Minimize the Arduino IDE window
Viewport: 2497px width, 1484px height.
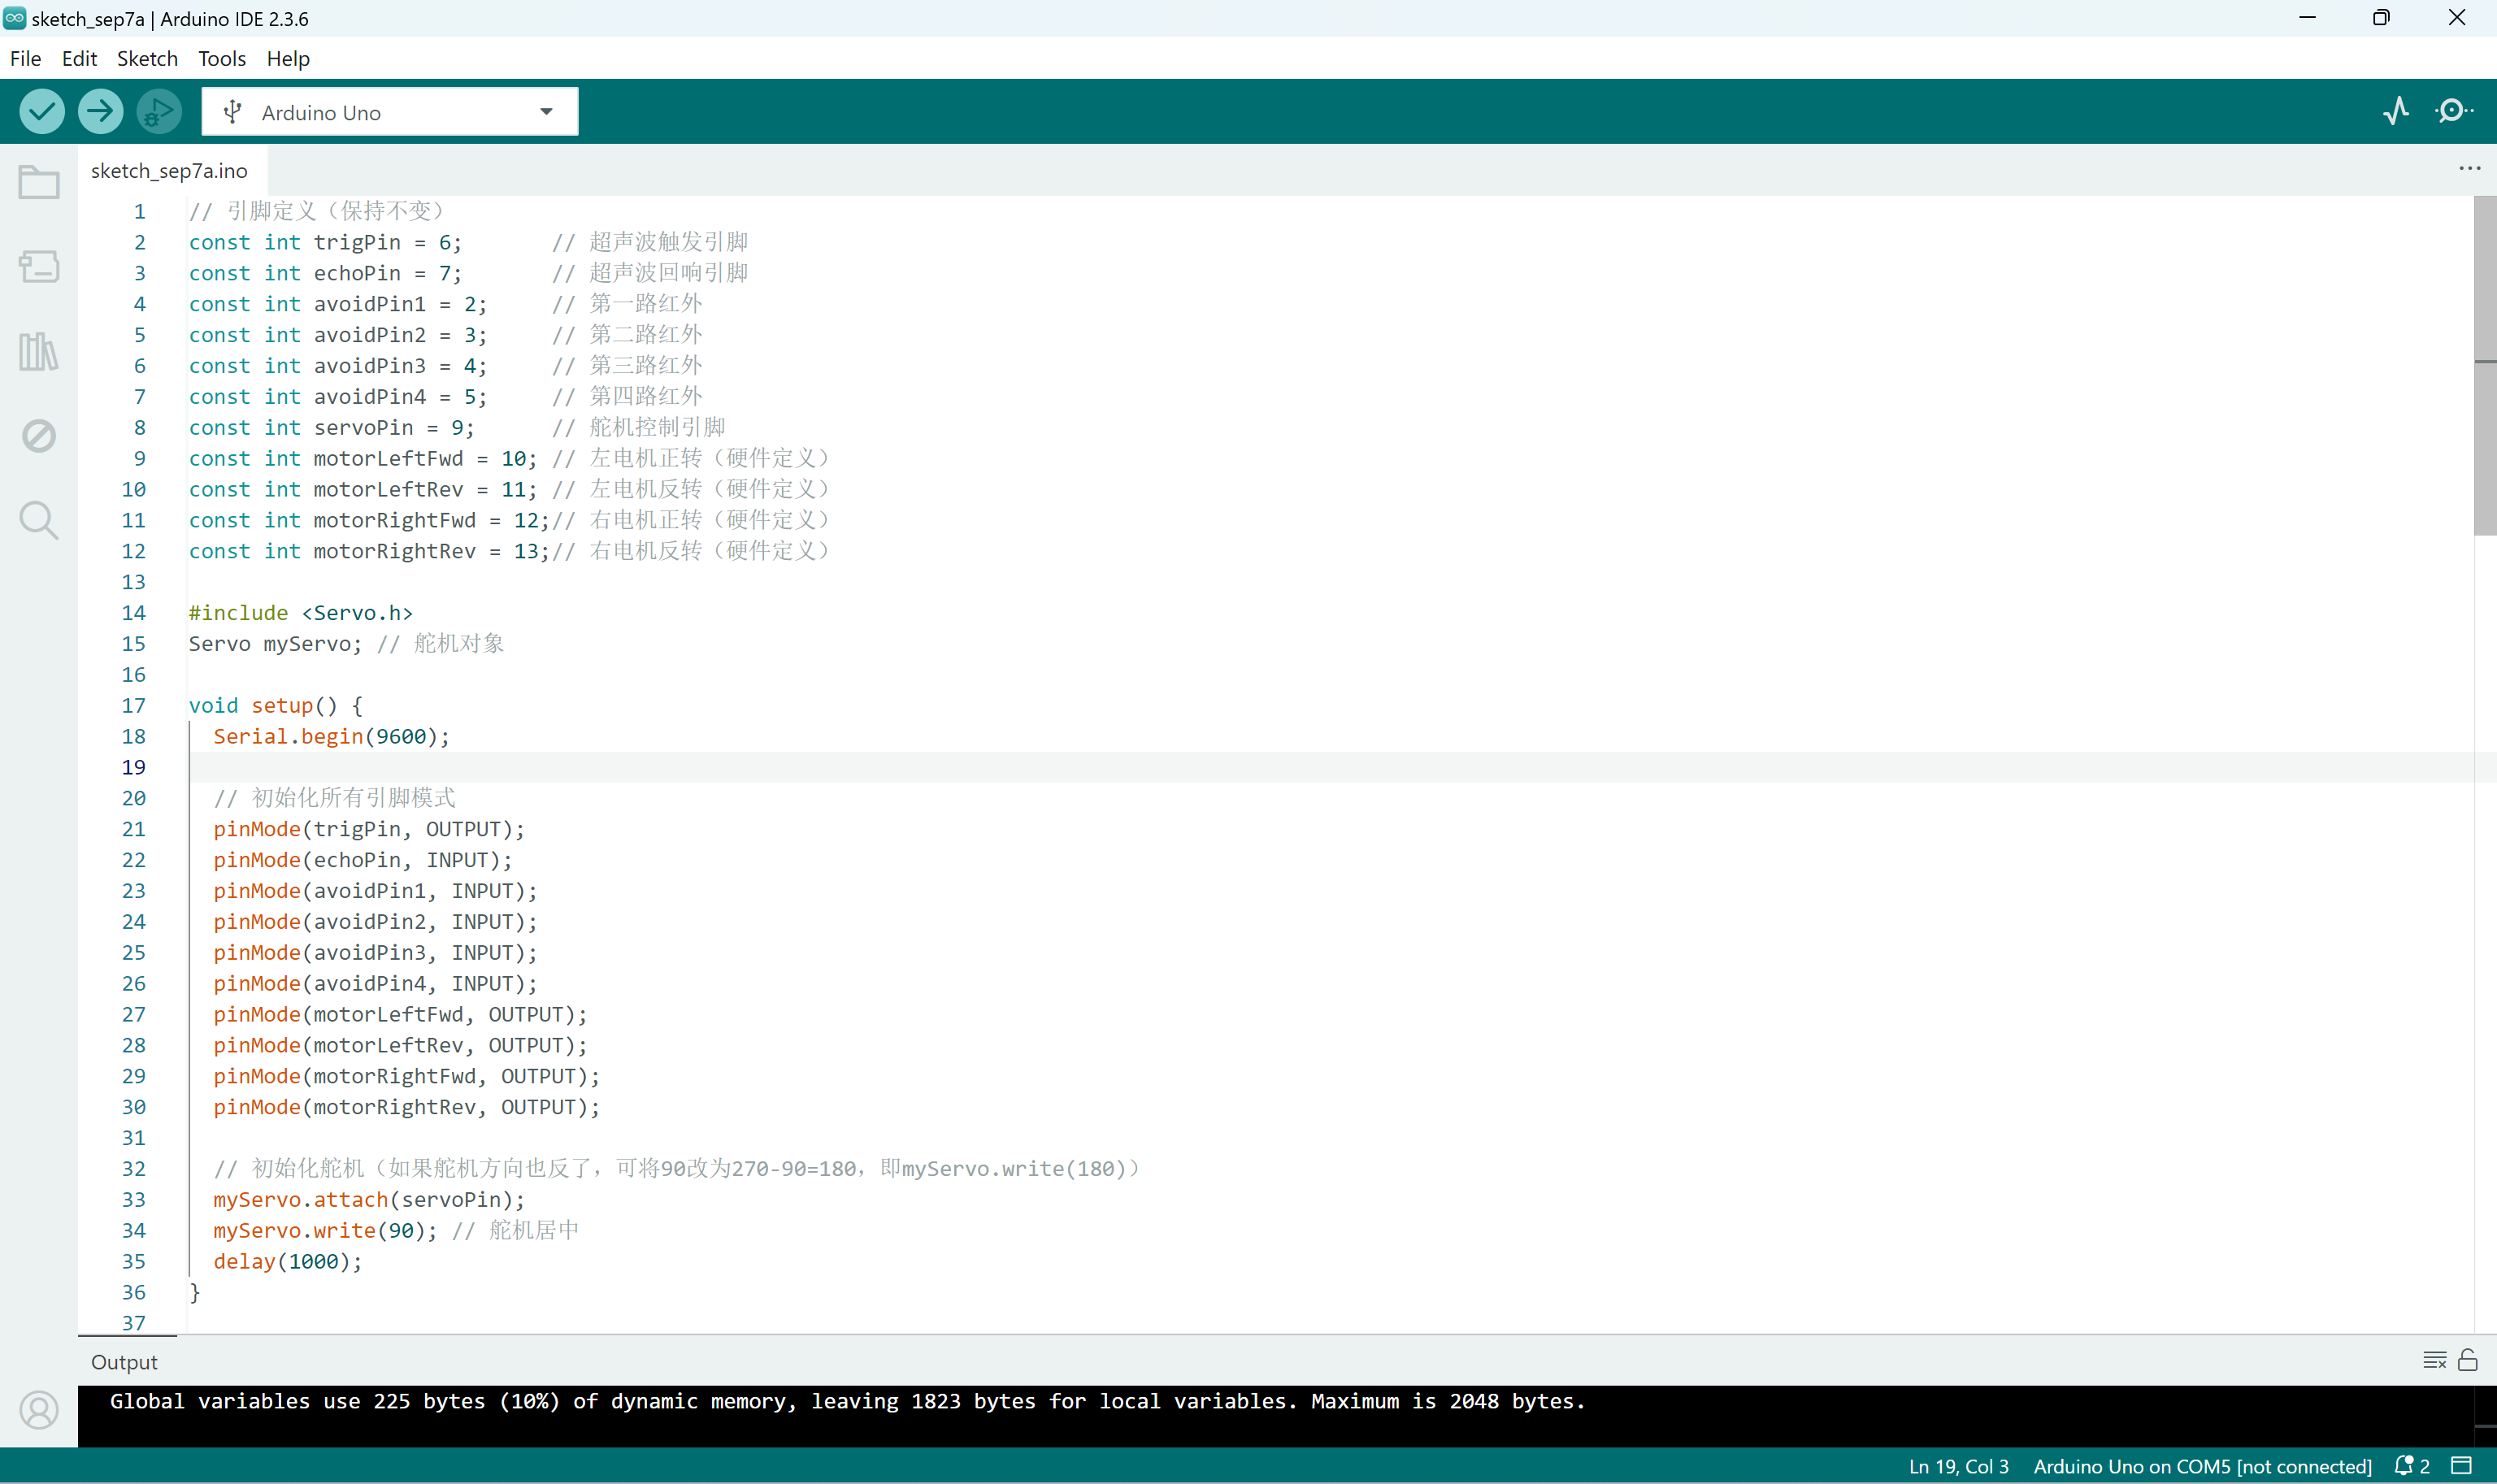point(2308,18)
